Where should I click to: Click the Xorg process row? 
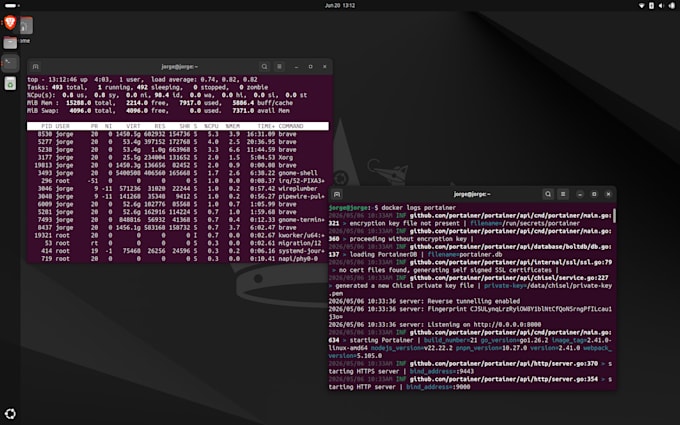point(178,157)
